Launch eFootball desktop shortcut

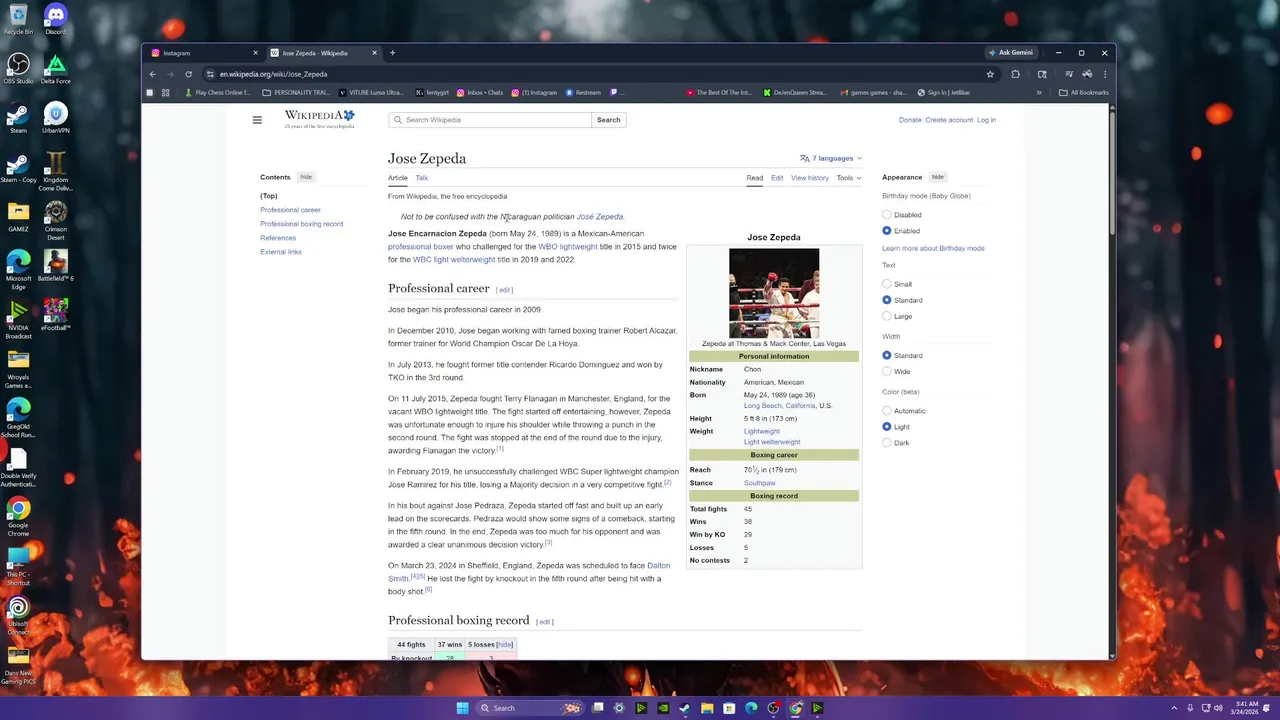coord(55,313)
